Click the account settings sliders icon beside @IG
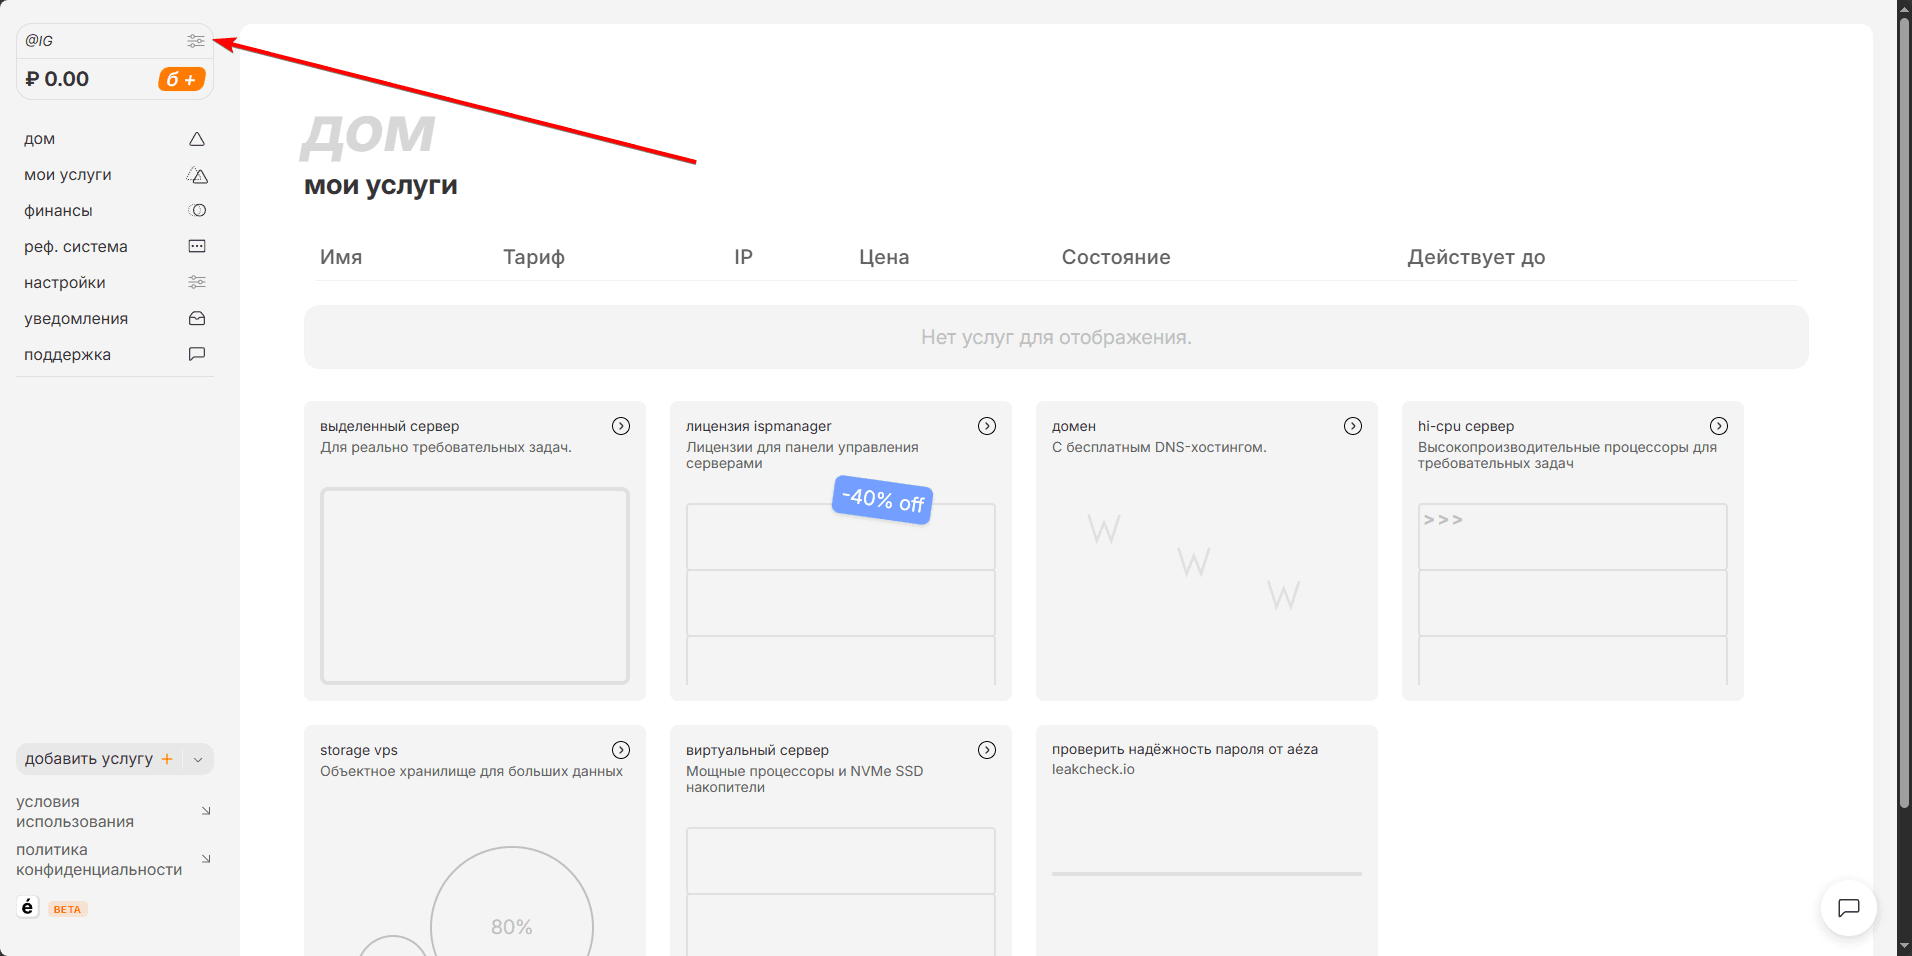Image resolution: width=1912 pixels, height=956 pixels. [196, 41]
